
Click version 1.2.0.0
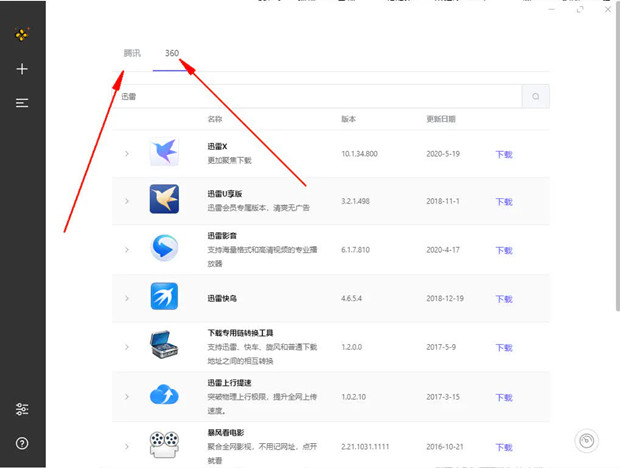(351, 347)
